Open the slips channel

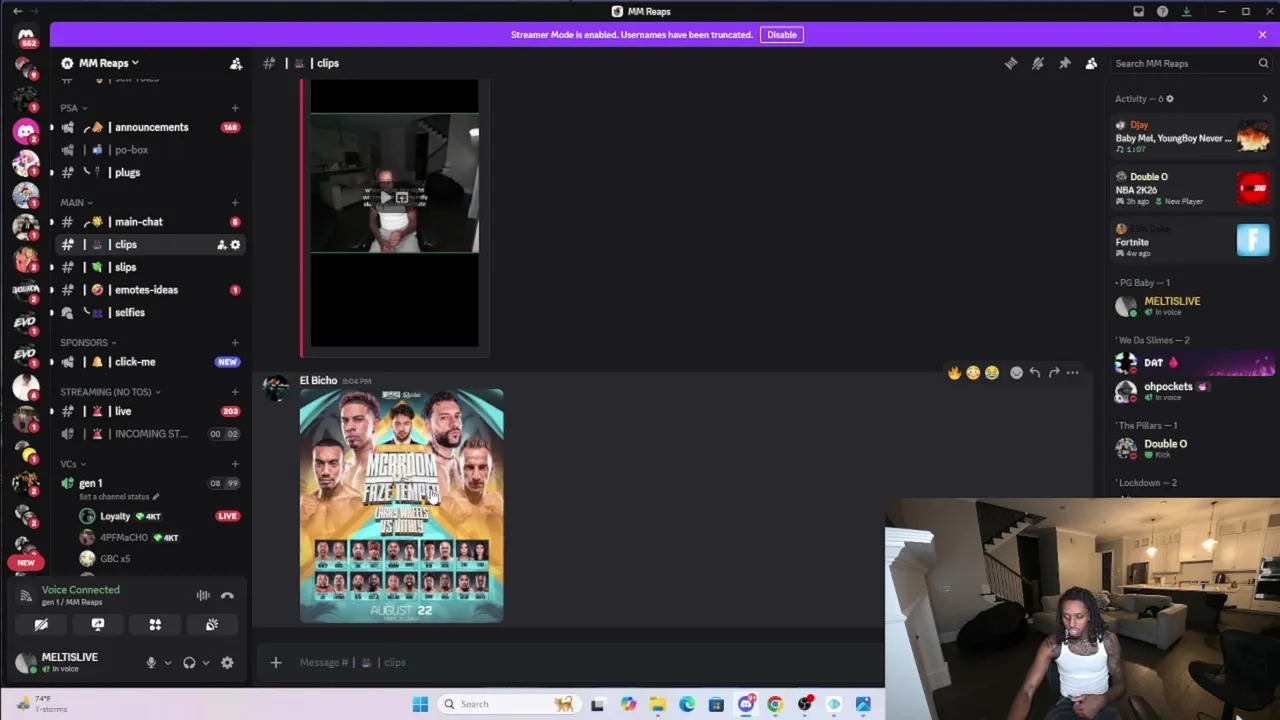(150, 267)
